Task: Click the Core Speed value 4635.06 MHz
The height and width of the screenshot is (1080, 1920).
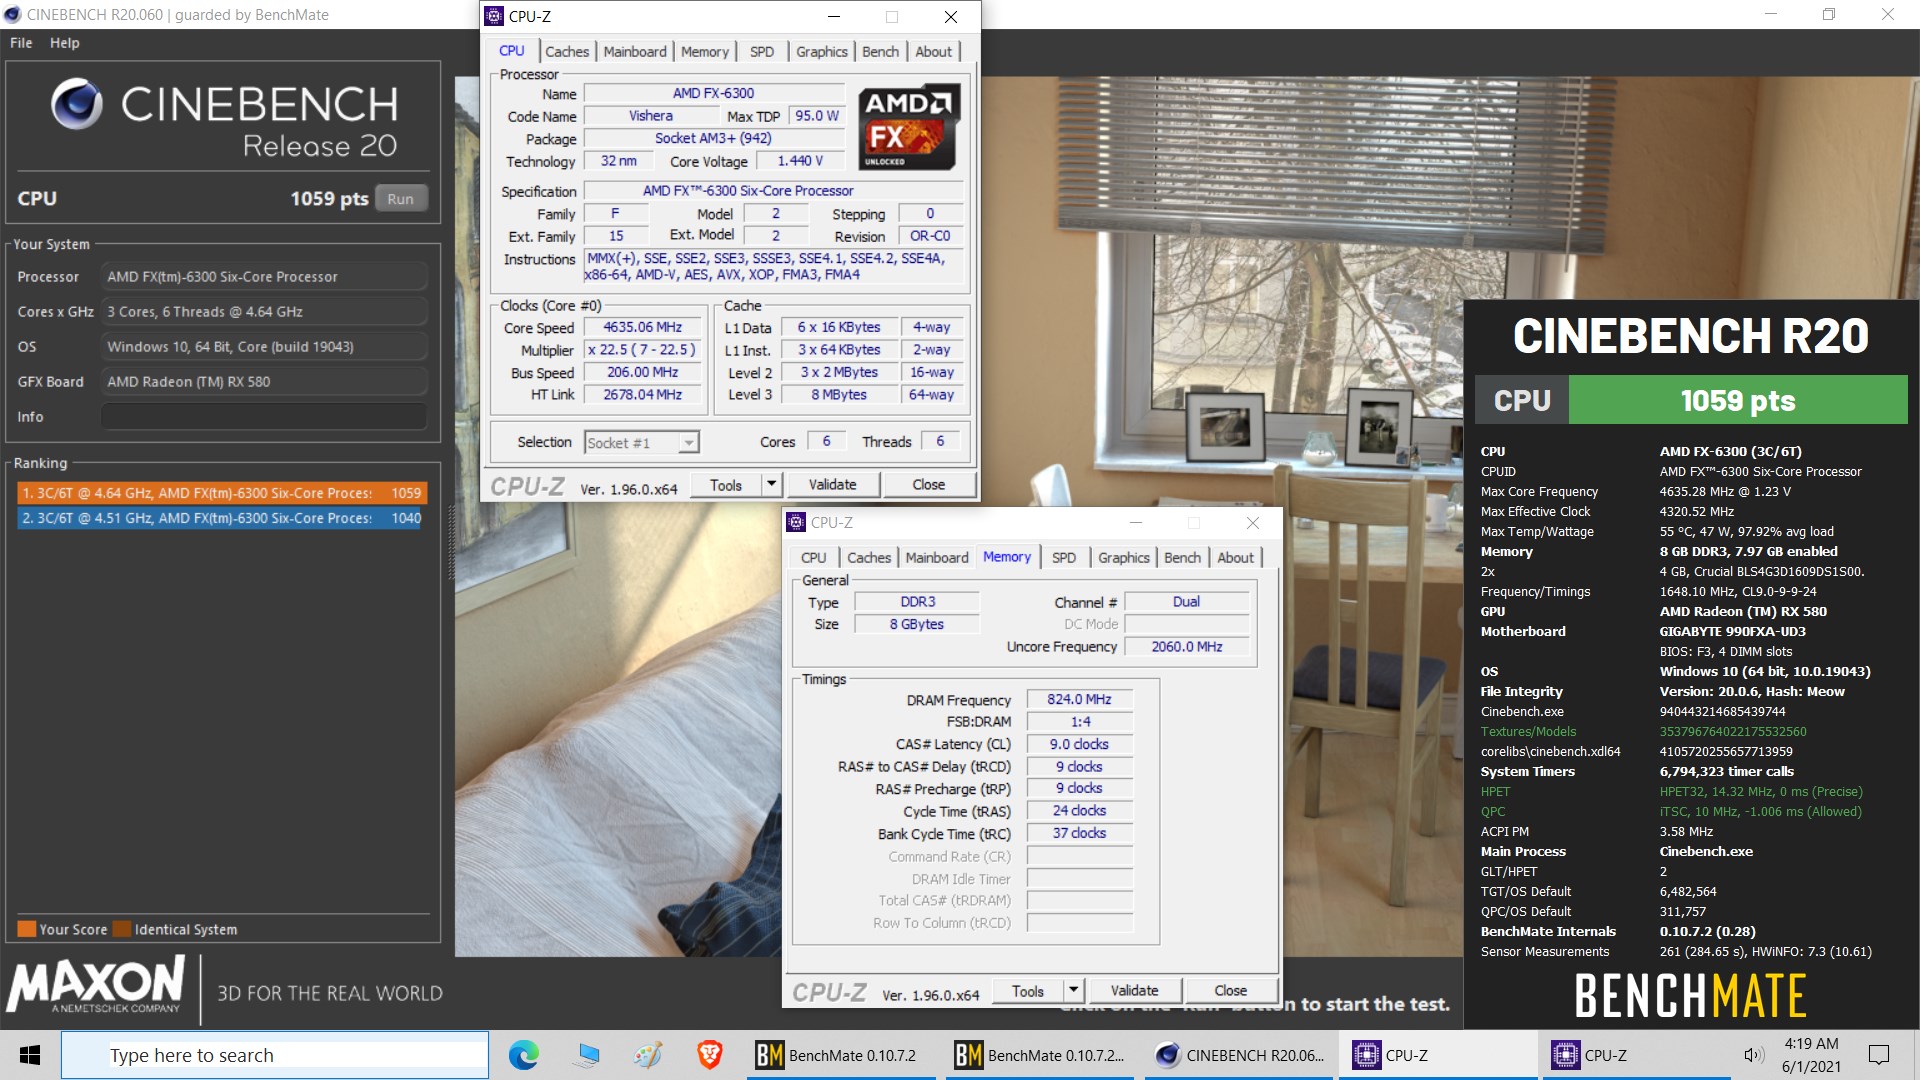Action: [x=642, y=328]
